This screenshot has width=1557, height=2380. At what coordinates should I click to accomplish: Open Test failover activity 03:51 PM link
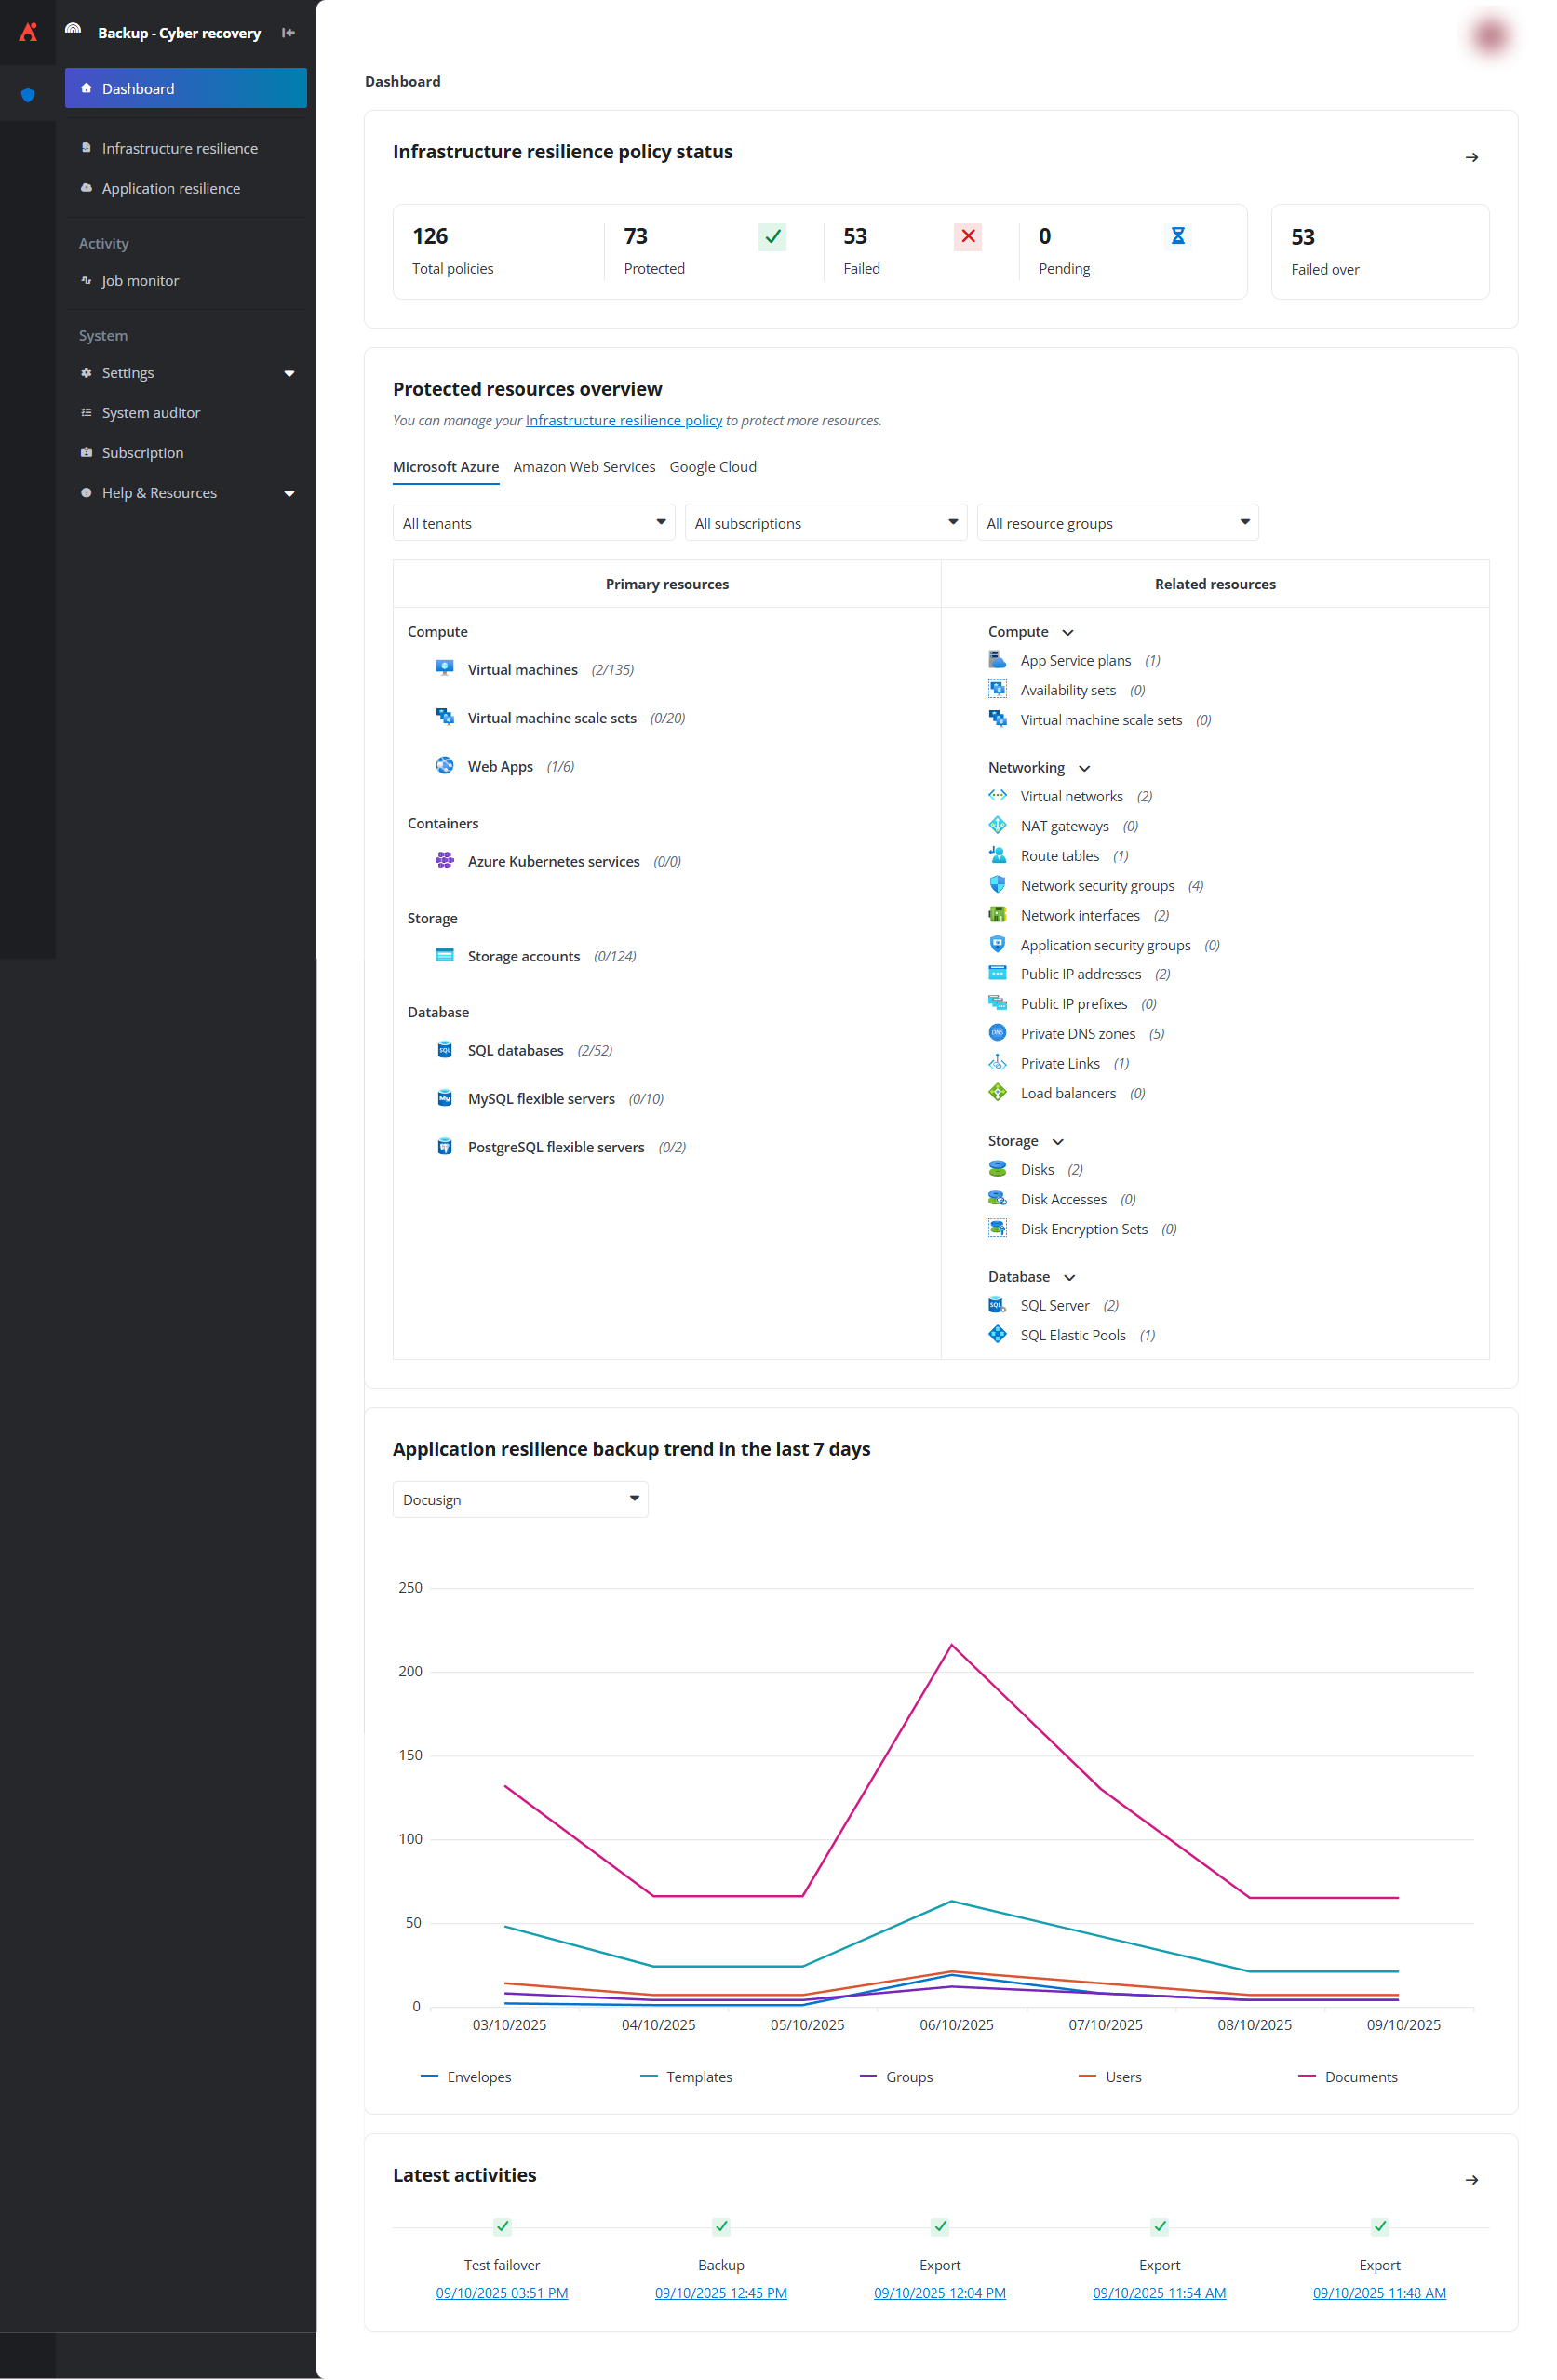501,2292
